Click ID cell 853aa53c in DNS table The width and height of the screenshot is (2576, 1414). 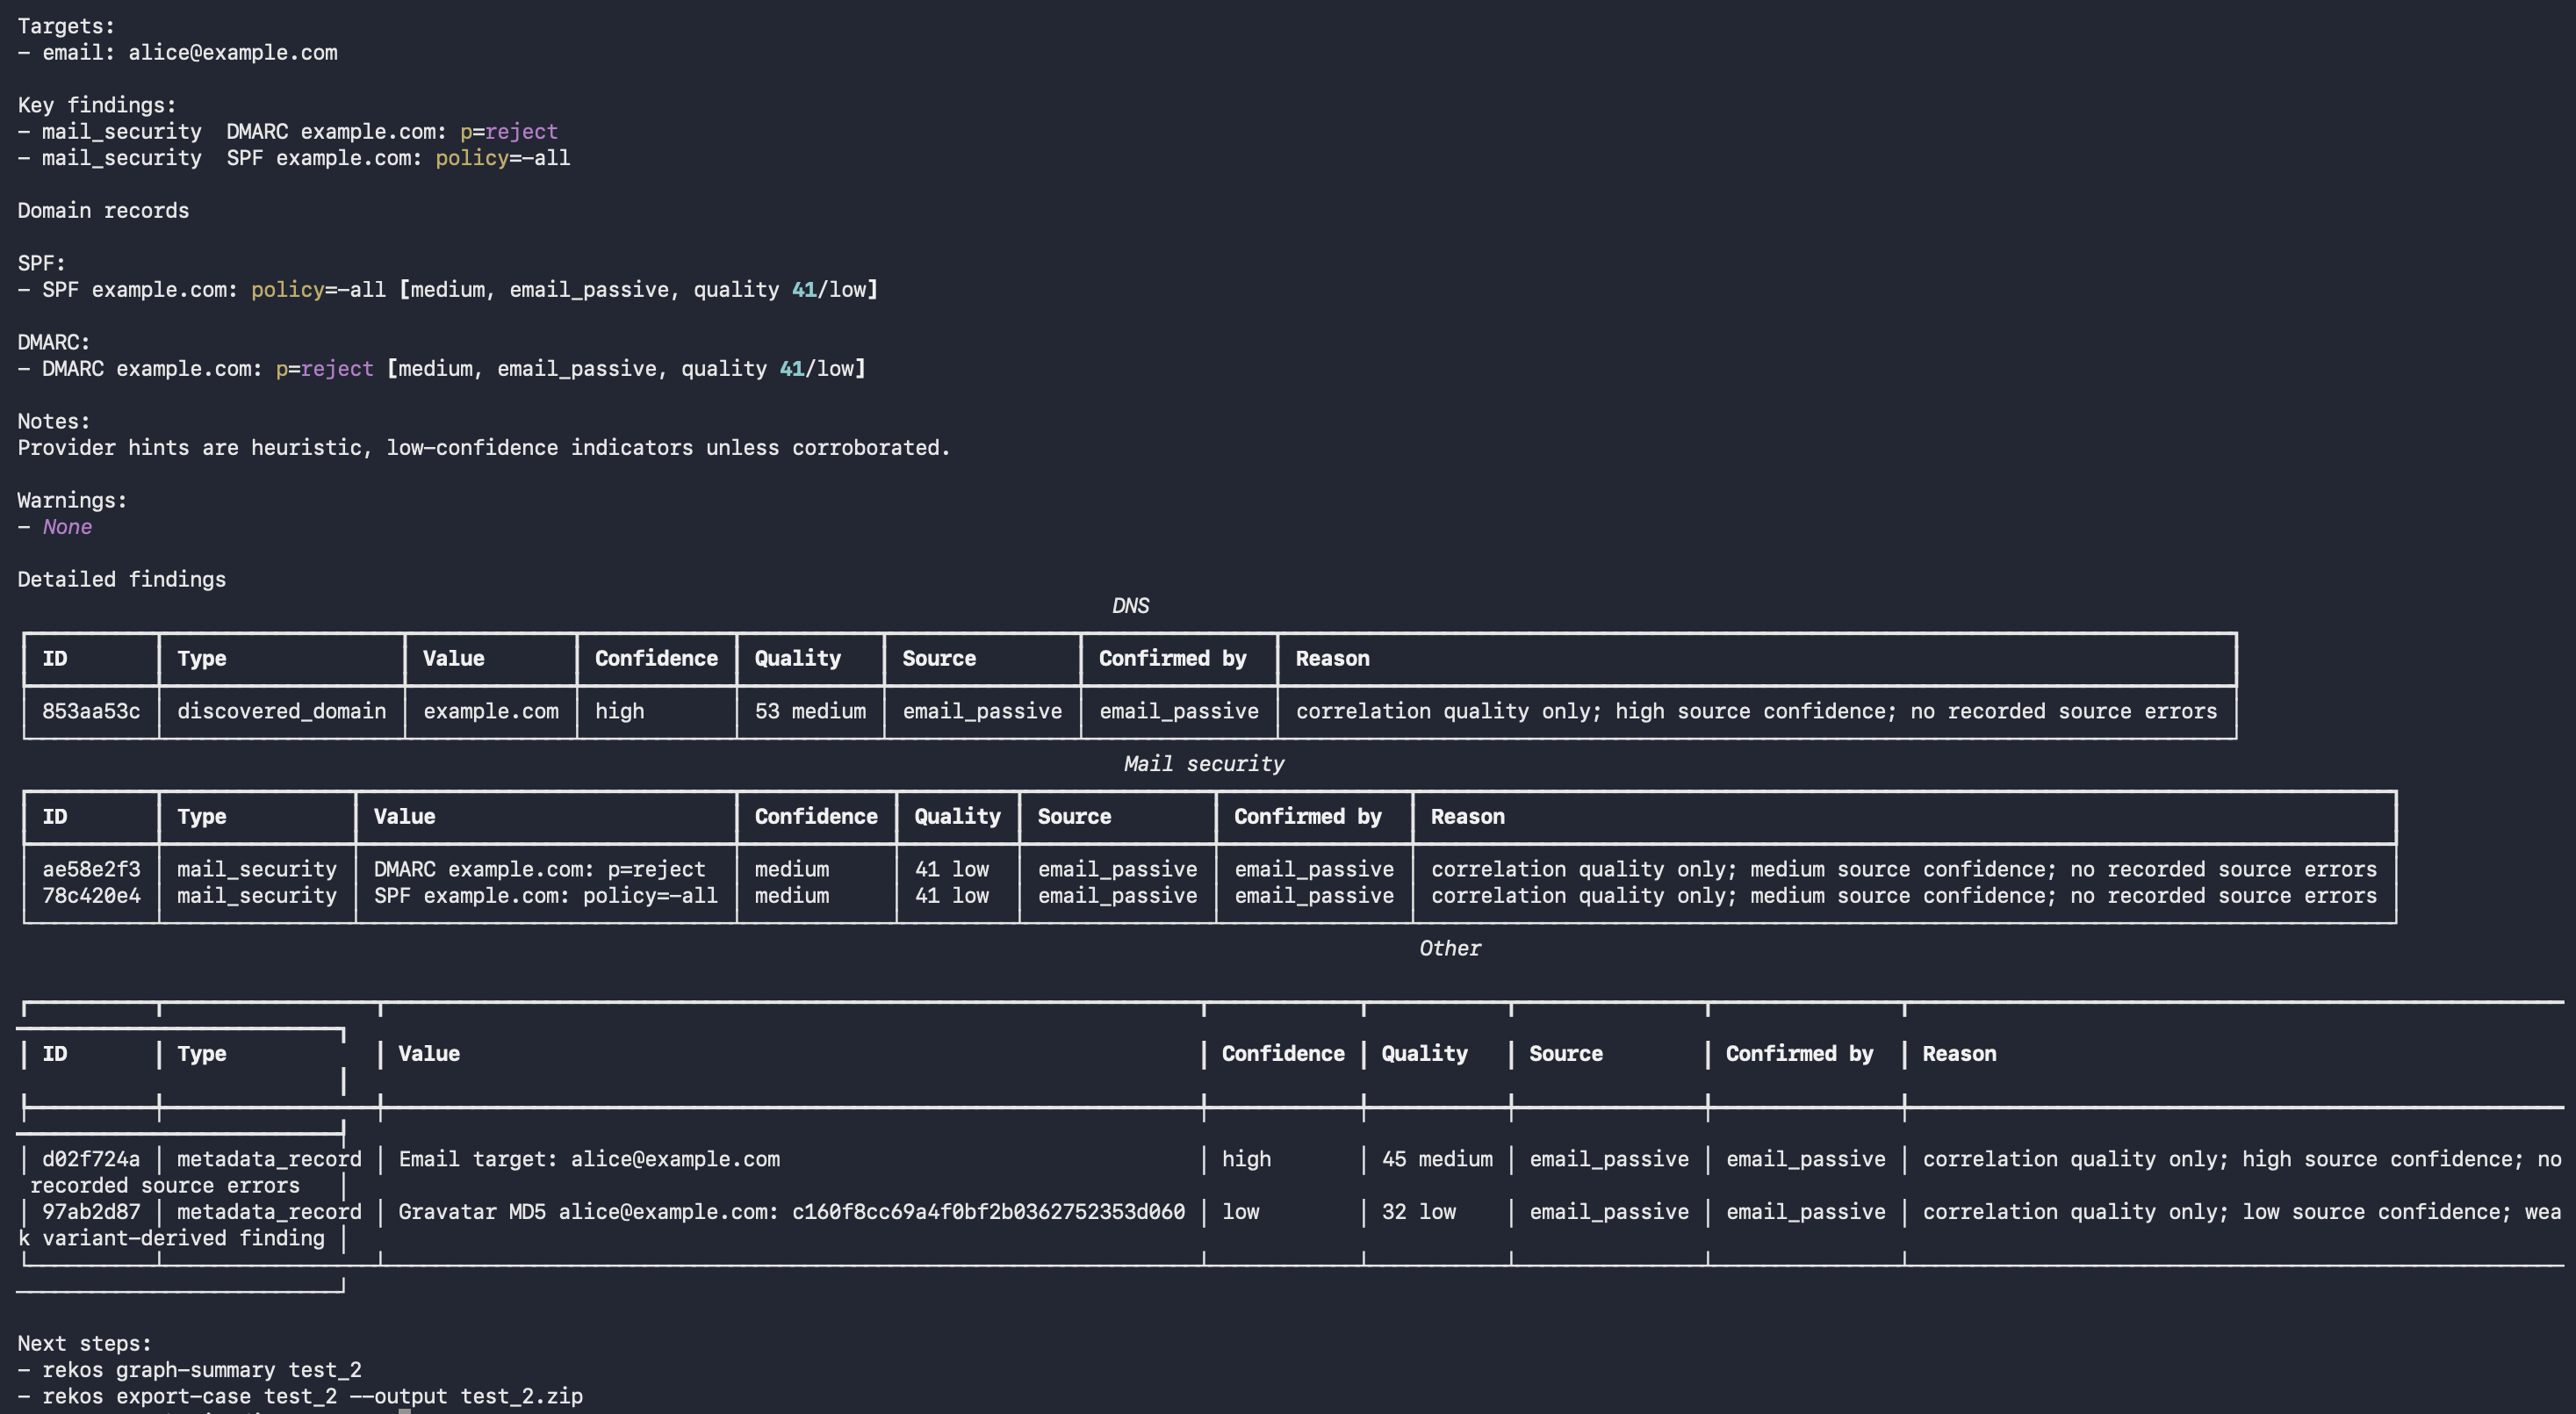[x=91, y=711]
